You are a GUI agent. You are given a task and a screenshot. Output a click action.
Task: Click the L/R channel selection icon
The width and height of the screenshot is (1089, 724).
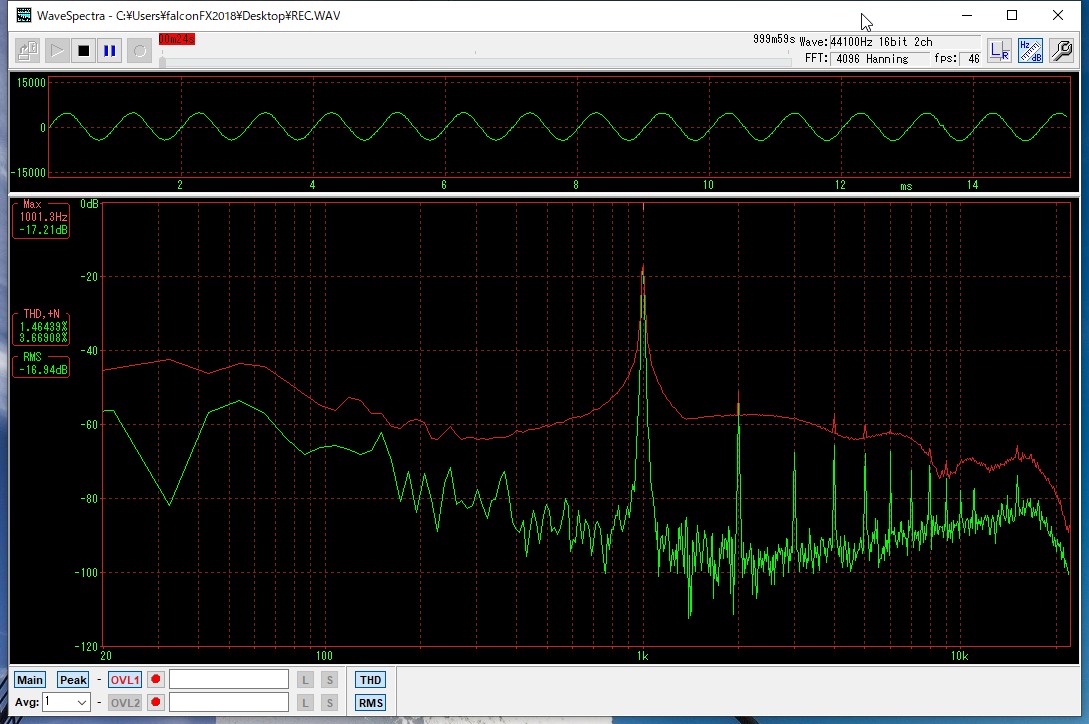(x=998, y=51)
